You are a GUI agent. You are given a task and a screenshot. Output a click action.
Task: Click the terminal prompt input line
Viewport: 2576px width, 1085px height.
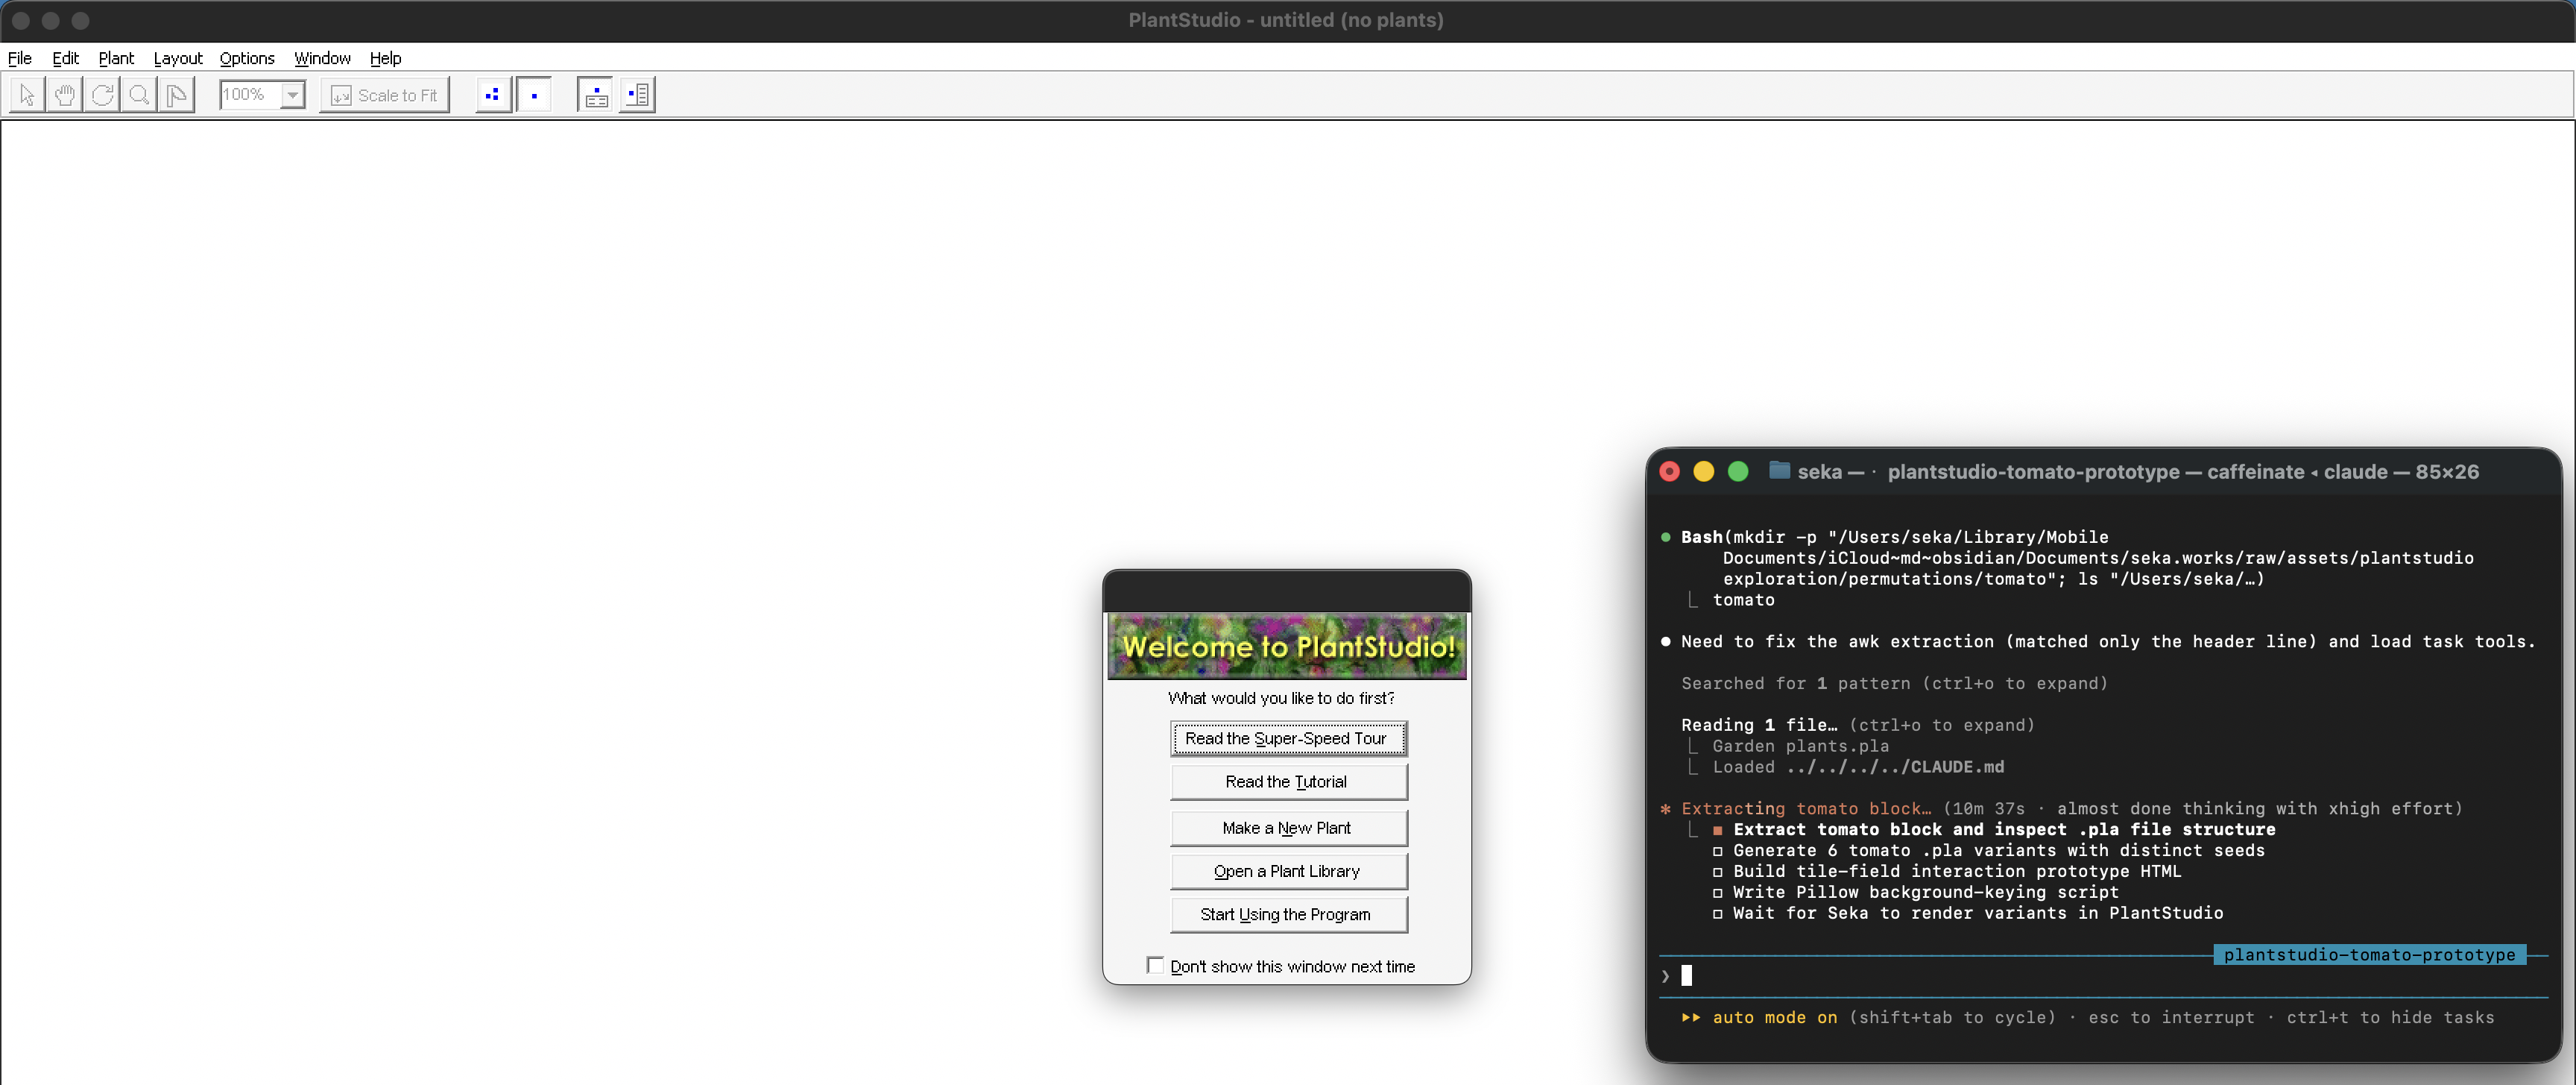pos(2103,976)
